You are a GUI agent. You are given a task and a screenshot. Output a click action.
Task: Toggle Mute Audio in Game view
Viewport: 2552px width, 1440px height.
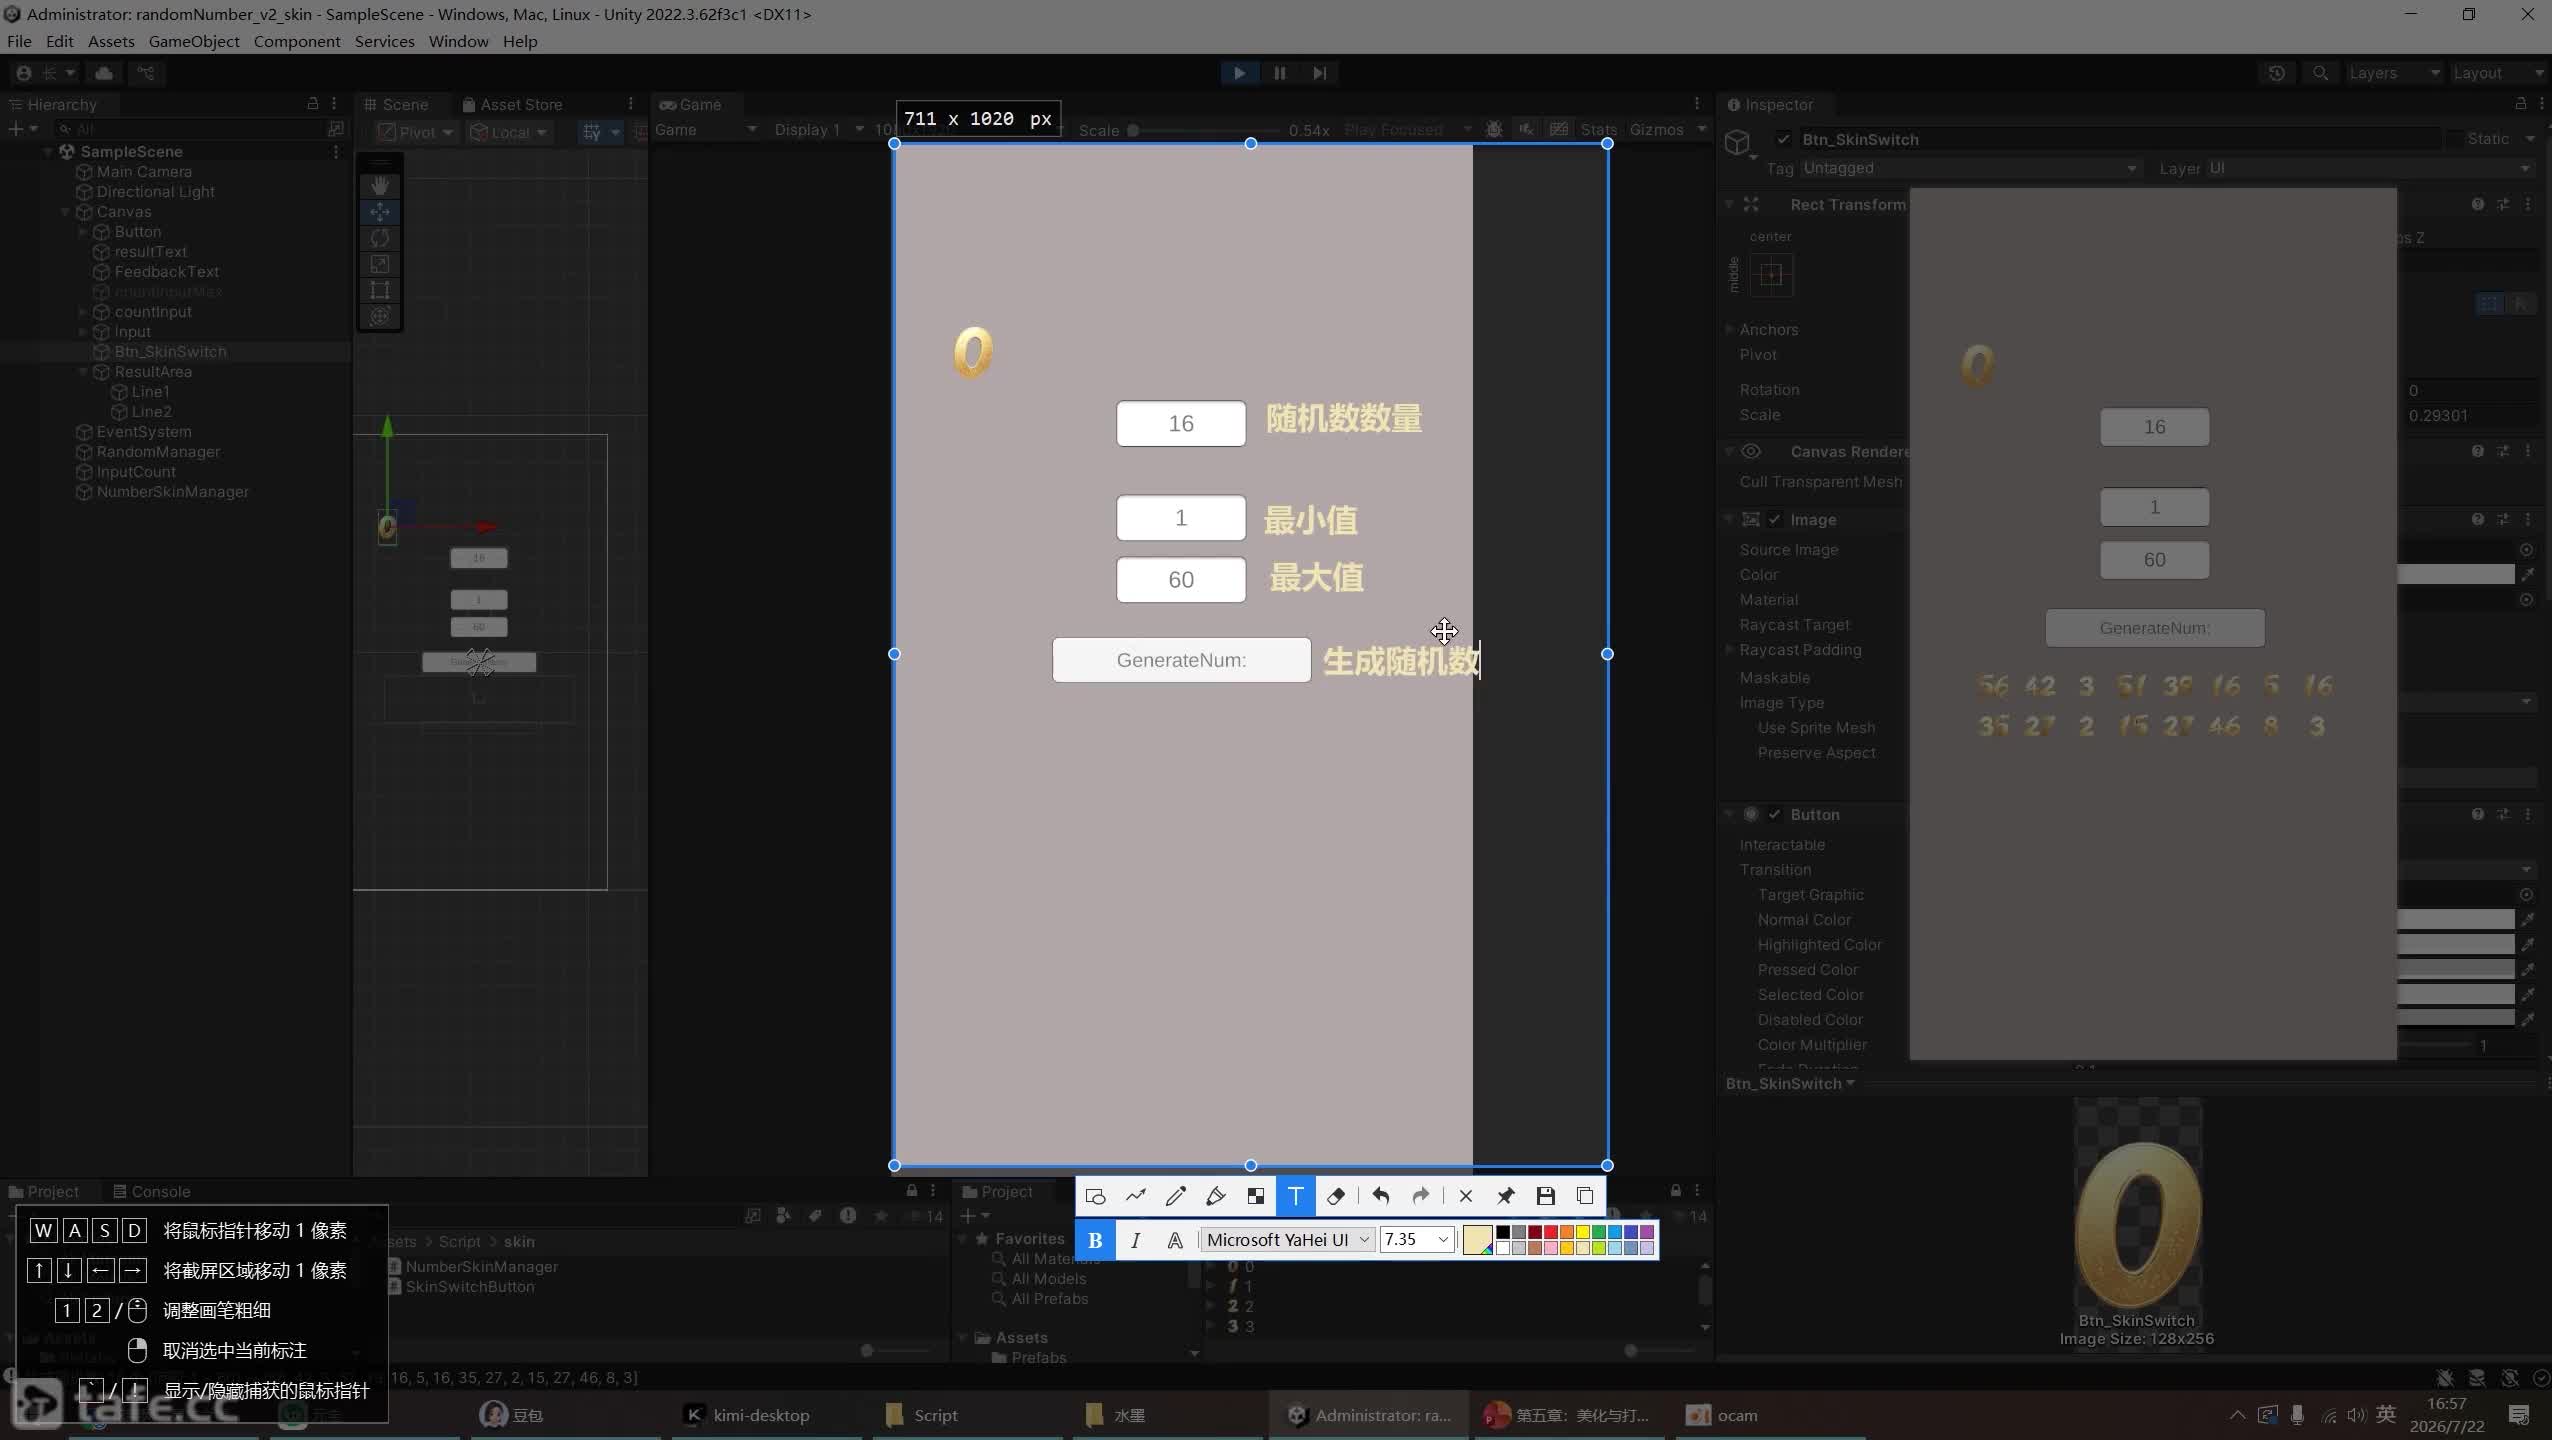tap(1526, 129)
